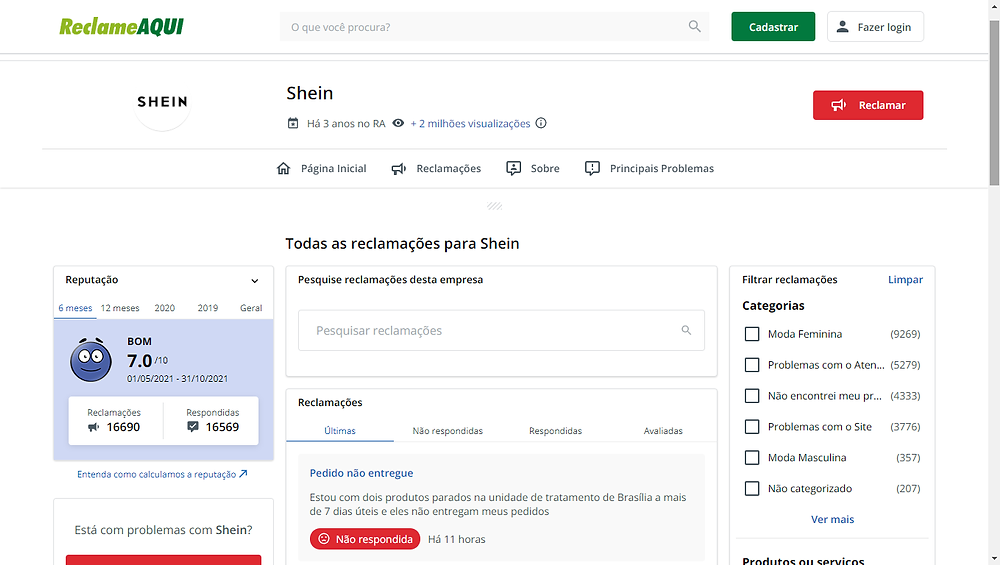This screenshot has width=1000, height=565.
Task: Open Reclamações menu item
Action: (x=436, y=168)
